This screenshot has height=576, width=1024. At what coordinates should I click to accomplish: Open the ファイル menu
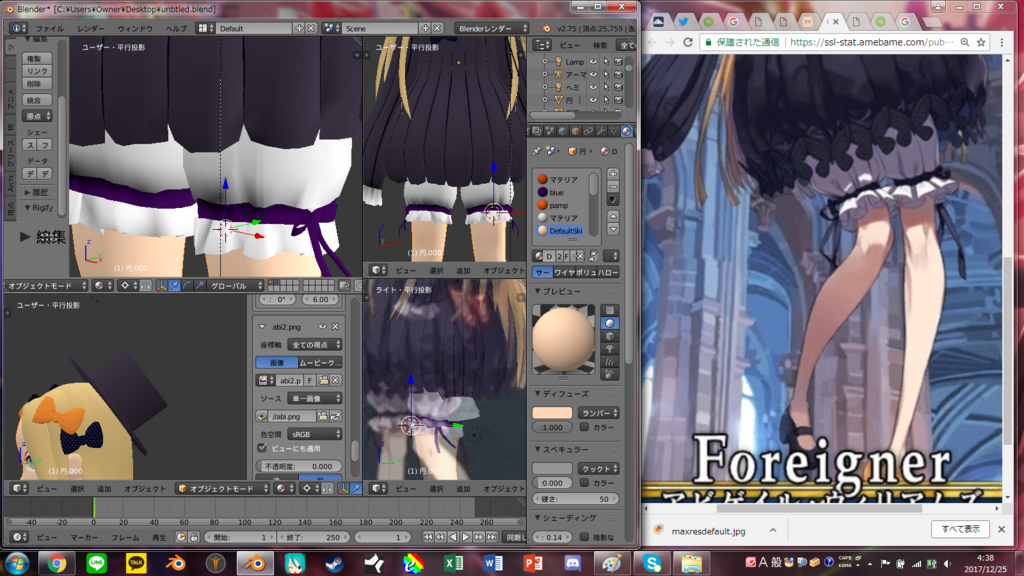pos(50,29)
